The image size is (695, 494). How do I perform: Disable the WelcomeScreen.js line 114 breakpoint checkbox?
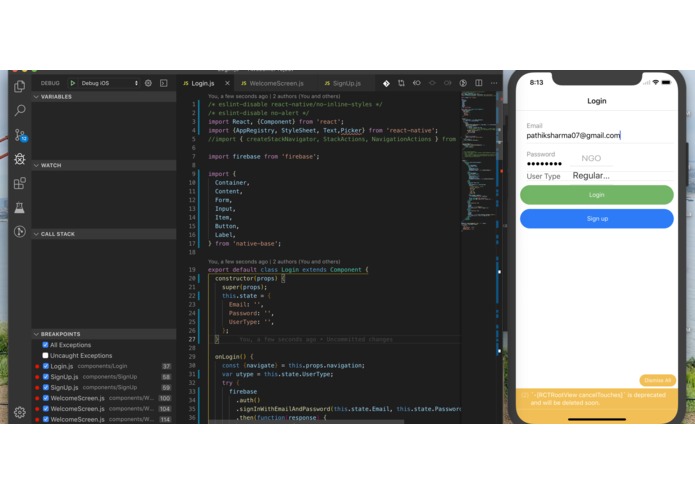point(46,419)
